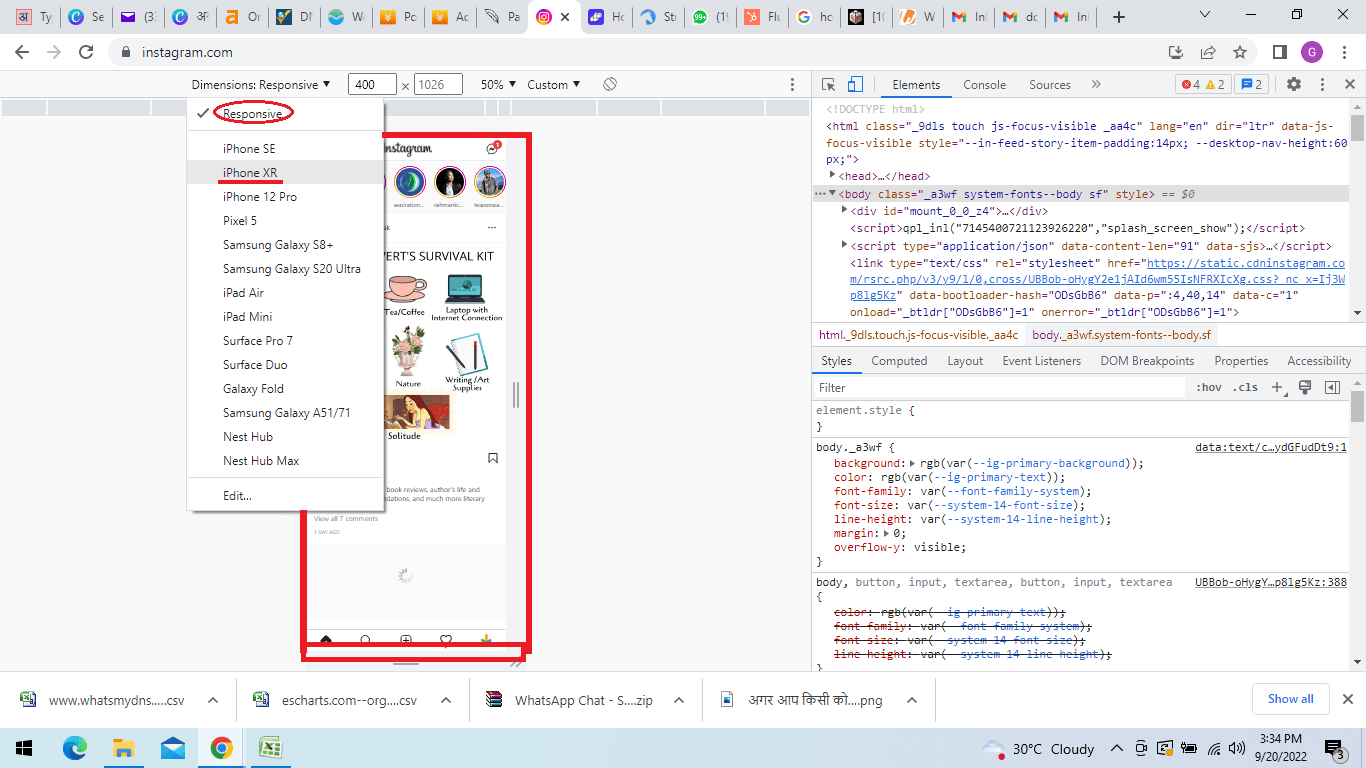Image resolution: width=1366 pixels, height=768 pixels.
Task: Open chevron menu for WhatsApp Chat zip download
Action: (678, 700)
